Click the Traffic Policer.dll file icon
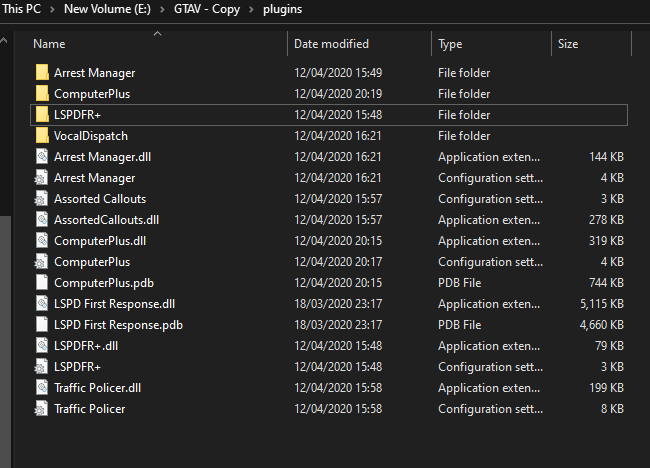This screenshot has width=650, height=468. coord(41,388)
